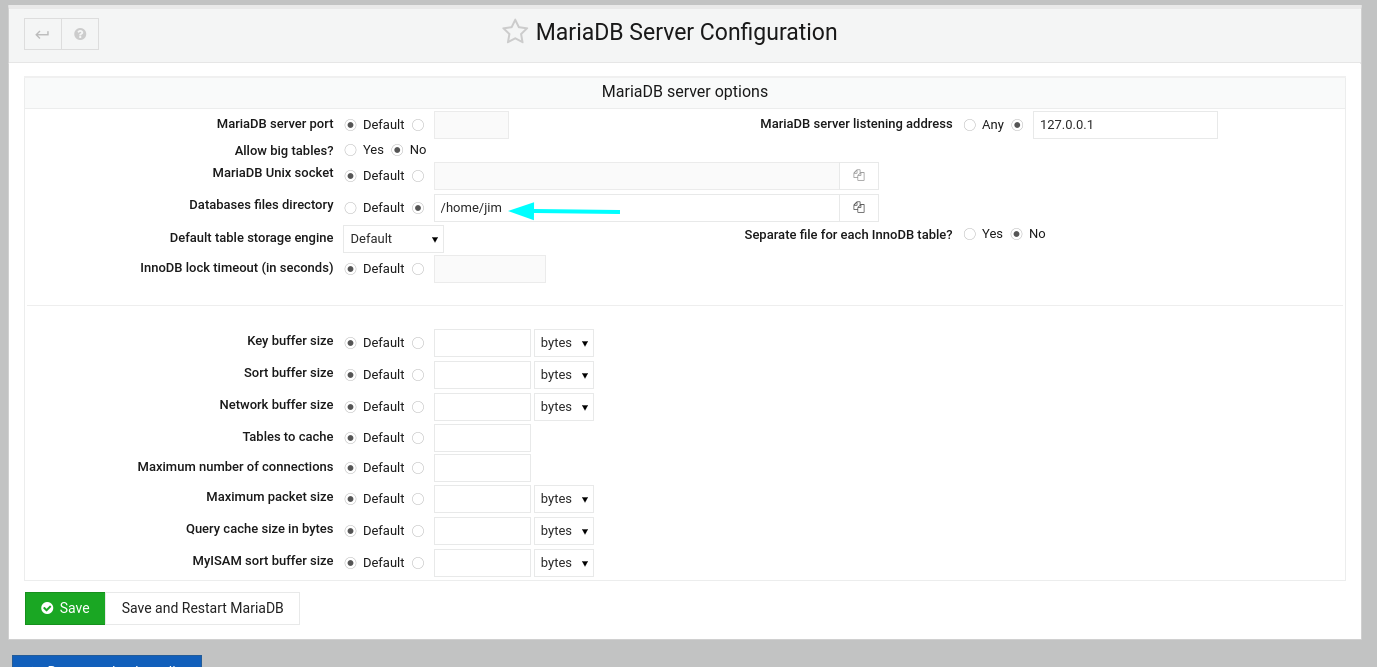Select Default for MariaDB Unix socket
This screenshot has width=1377, height=667.
pyautogui.click(x=350, y=176)
